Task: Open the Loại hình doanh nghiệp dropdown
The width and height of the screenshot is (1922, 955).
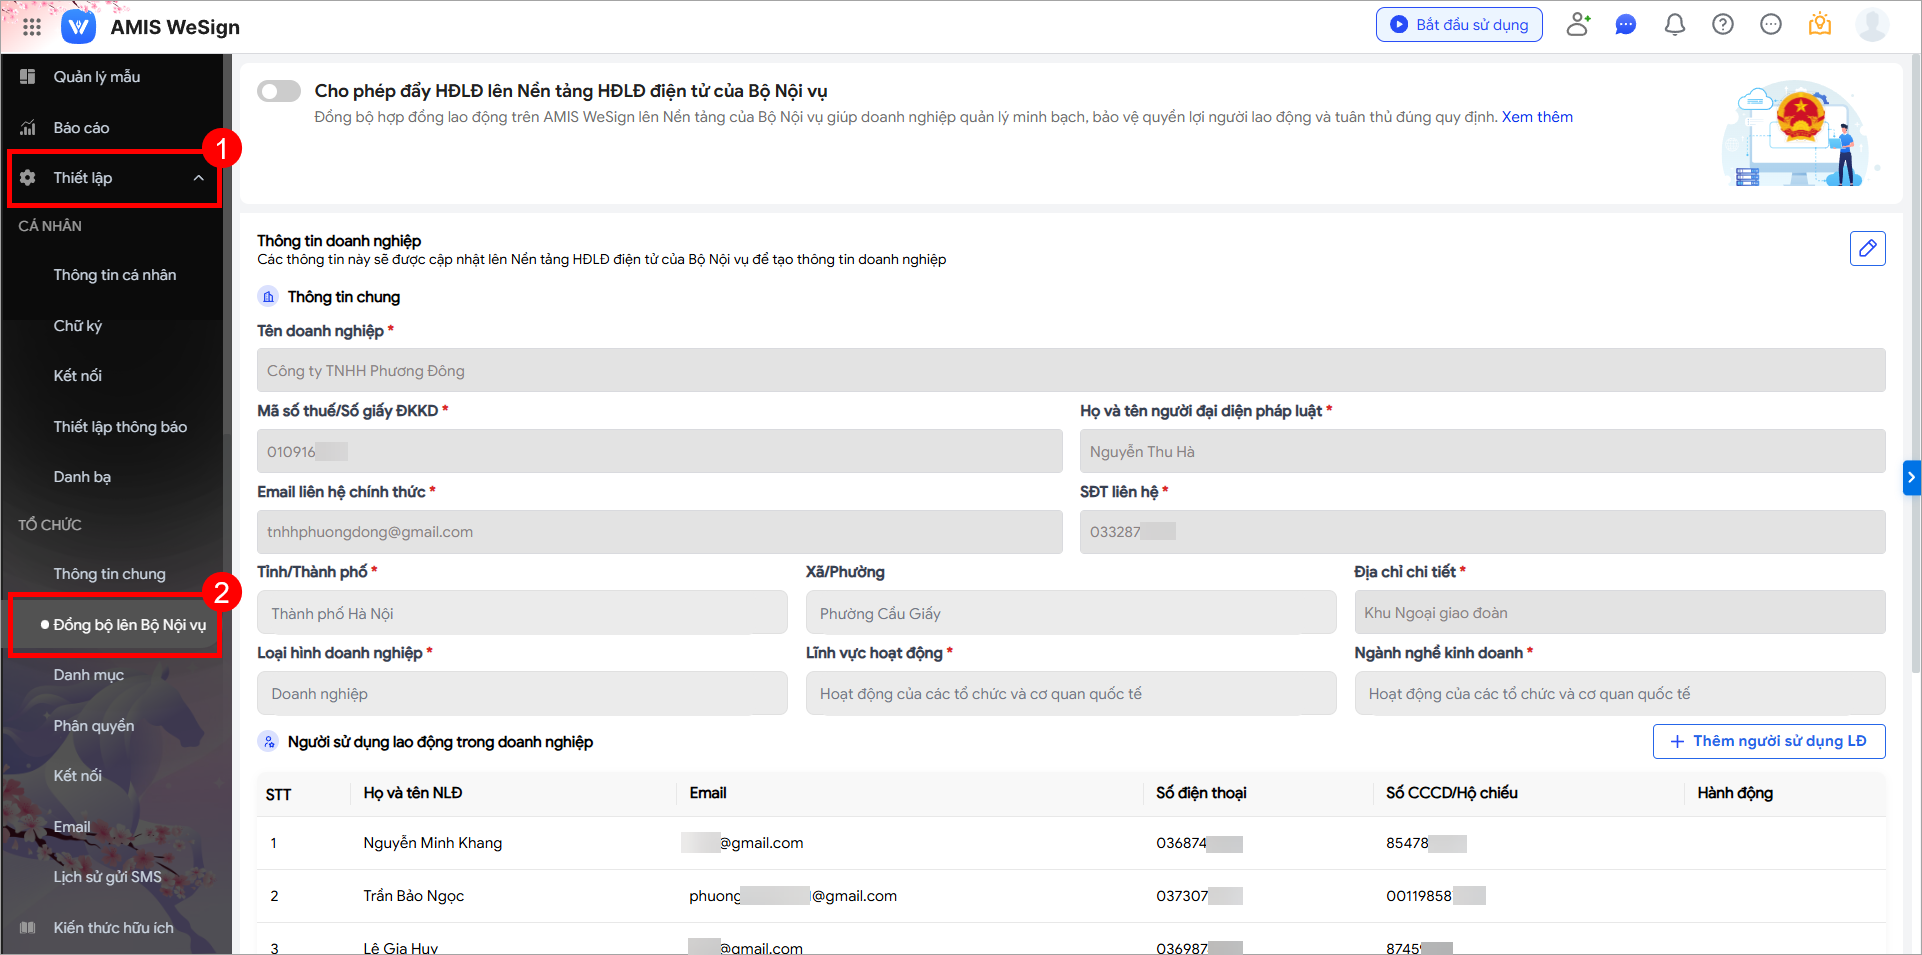Action: [x=521, y=694]
